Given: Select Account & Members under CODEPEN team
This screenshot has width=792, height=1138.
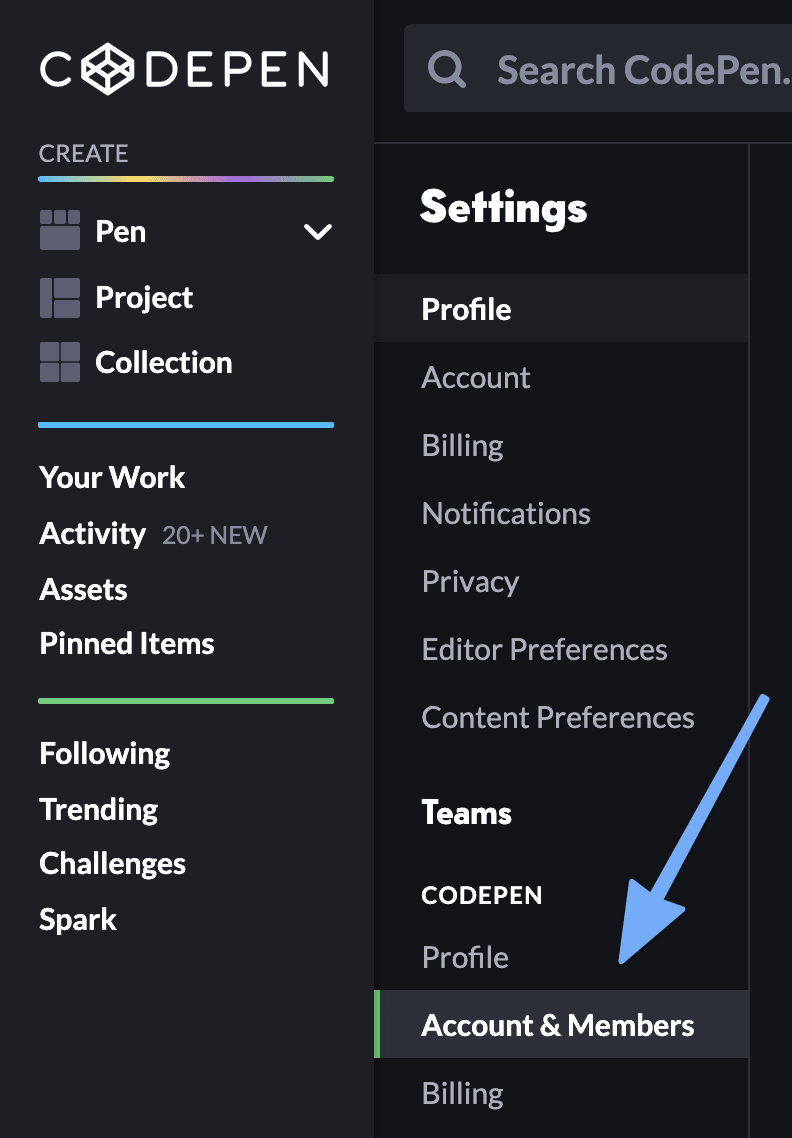Looking at the screenshot, I should tap(558, 1025).
